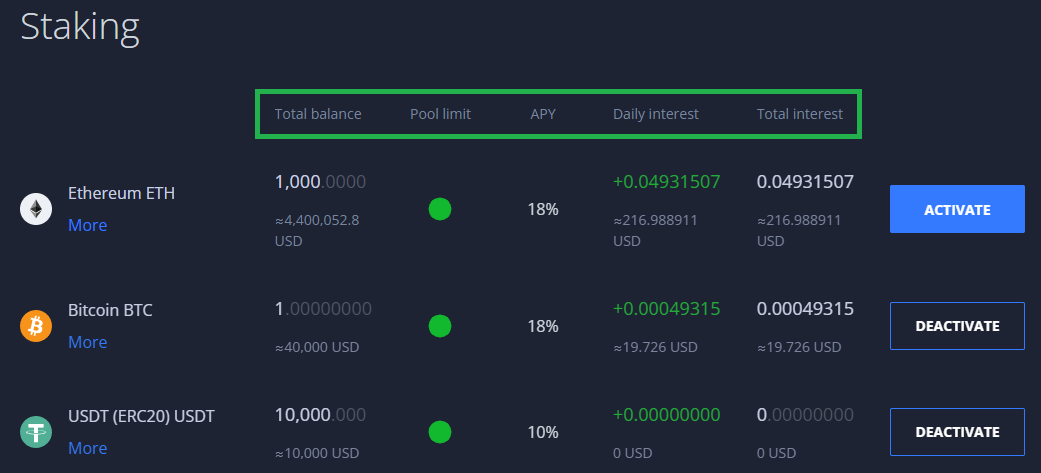
Task: Click the Ethereum coin icon
Action: [36, 209]
